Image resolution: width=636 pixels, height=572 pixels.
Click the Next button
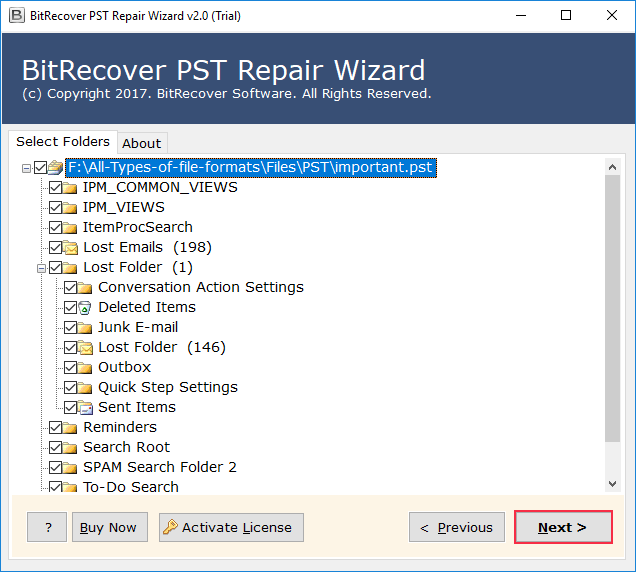tap(563, 527)
